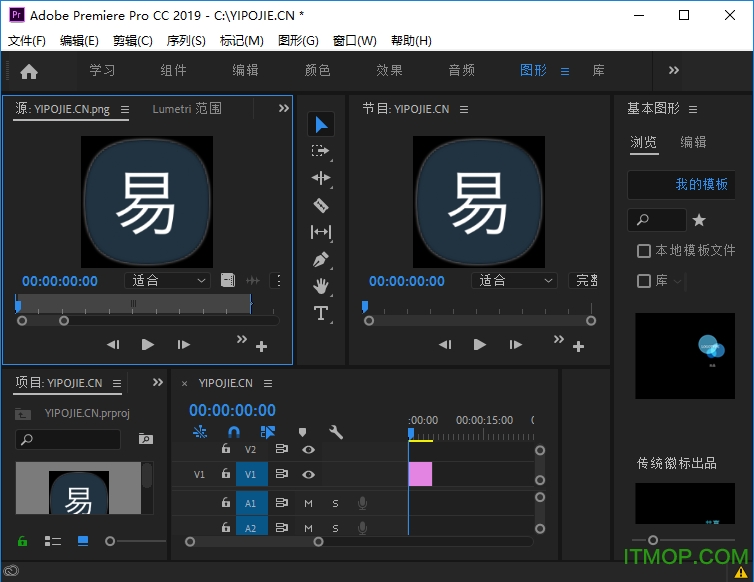Viewport: 754px width, 582px height.
Task: Go to the Home screen icon
Action: tap(29, 71)
